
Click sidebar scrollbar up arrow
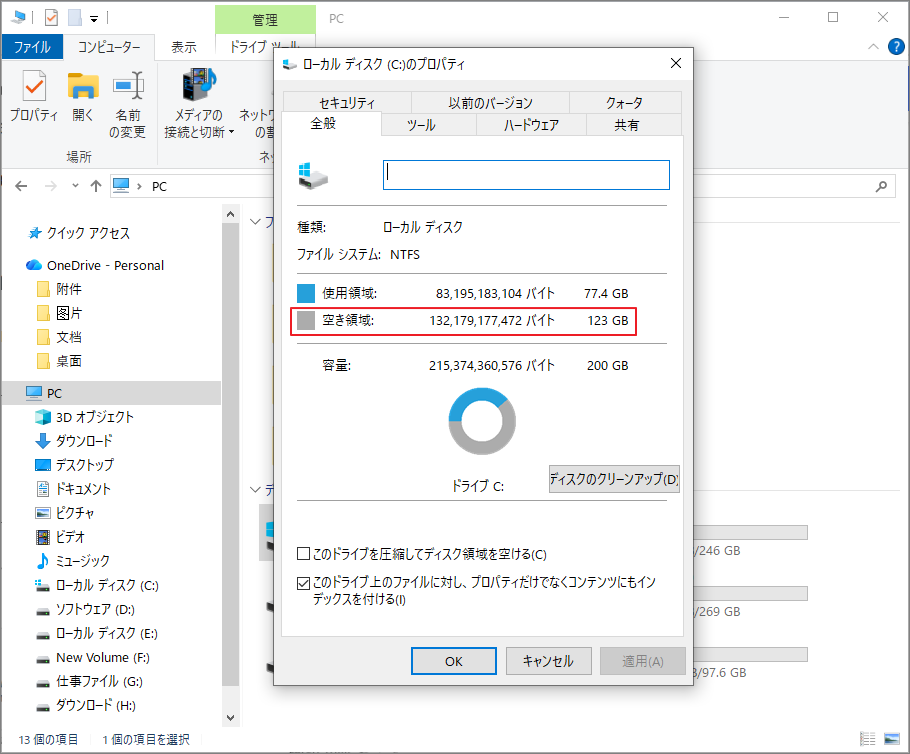coord(230,214)
